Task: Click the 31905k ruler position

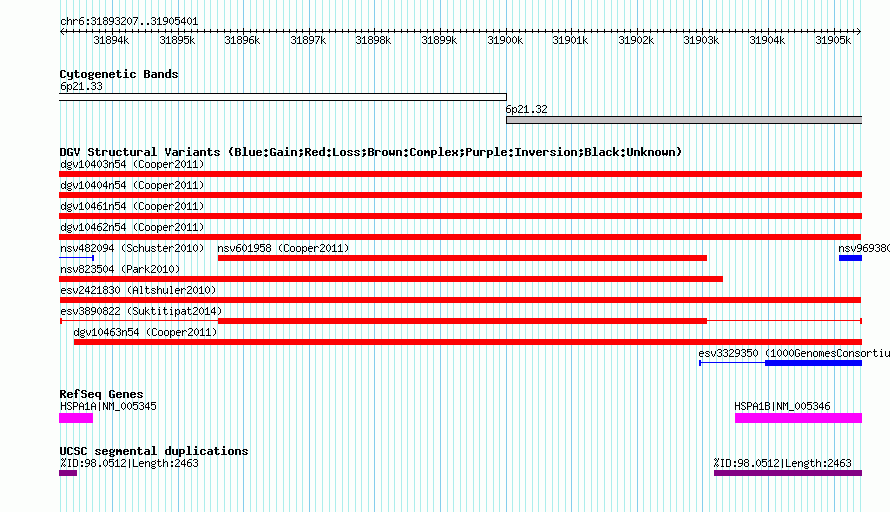Action: pos(833,40)
